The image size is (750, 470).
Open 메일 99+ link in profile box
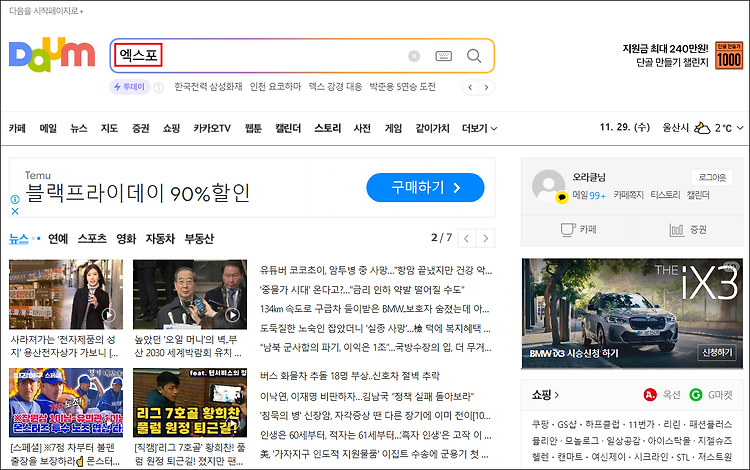pyautogui.click(x=589, y=195)
